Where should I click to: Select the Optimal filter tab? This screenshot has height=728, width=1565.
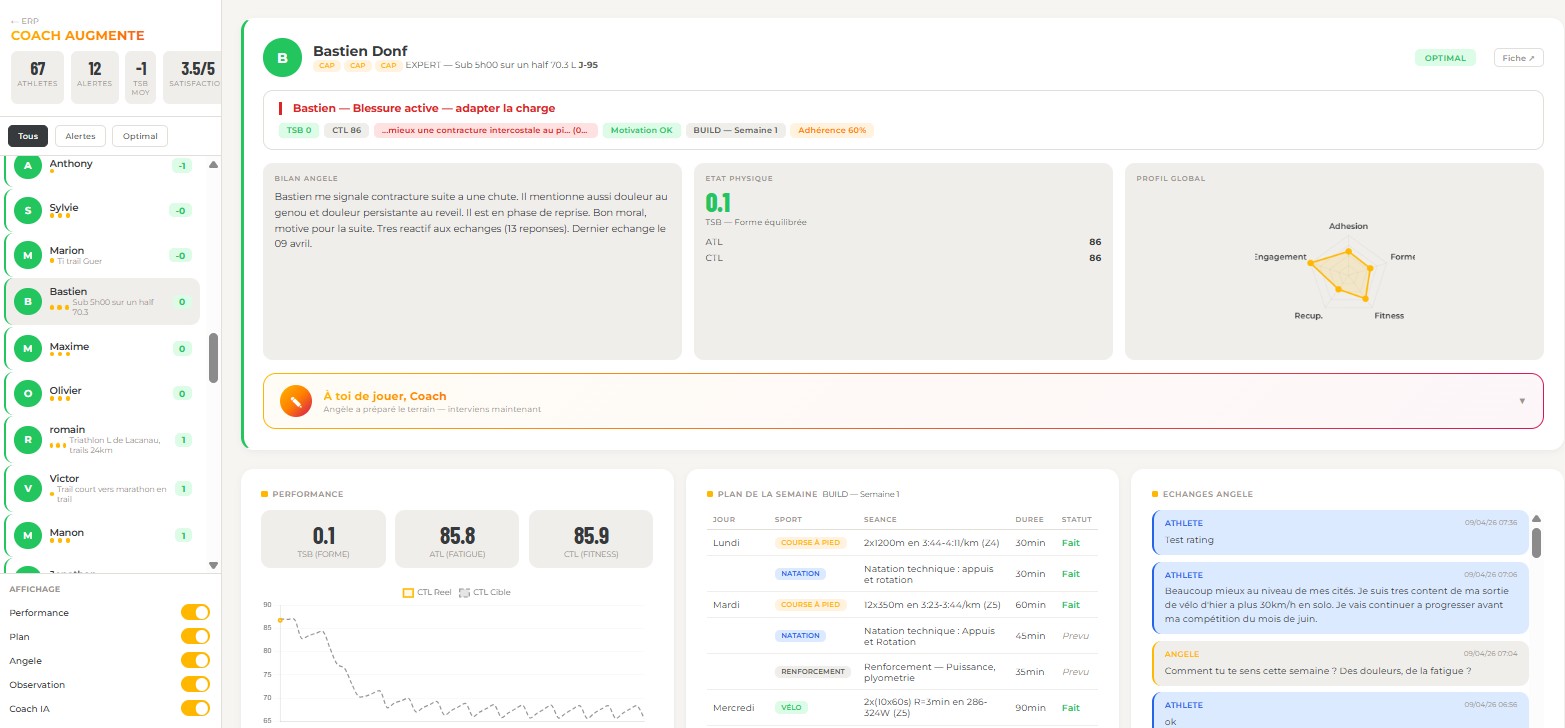click(138, 136)
